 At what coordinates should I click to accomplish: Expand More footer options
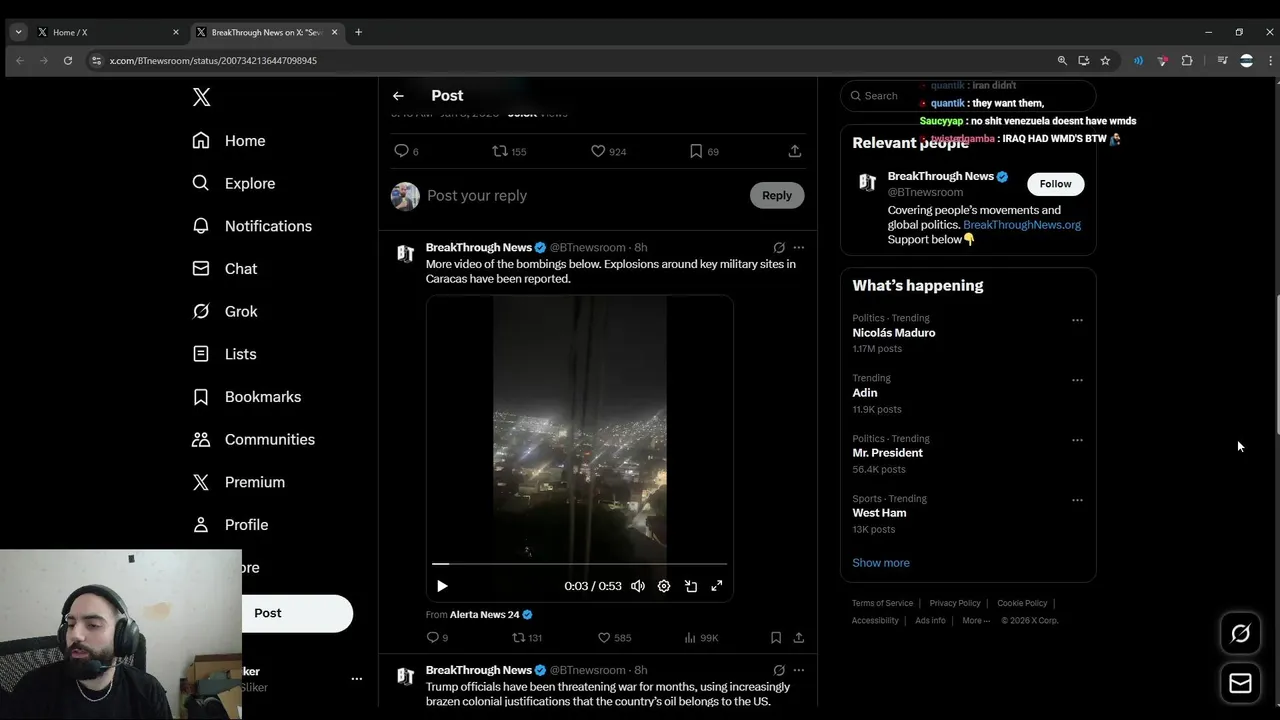[976, 620]
